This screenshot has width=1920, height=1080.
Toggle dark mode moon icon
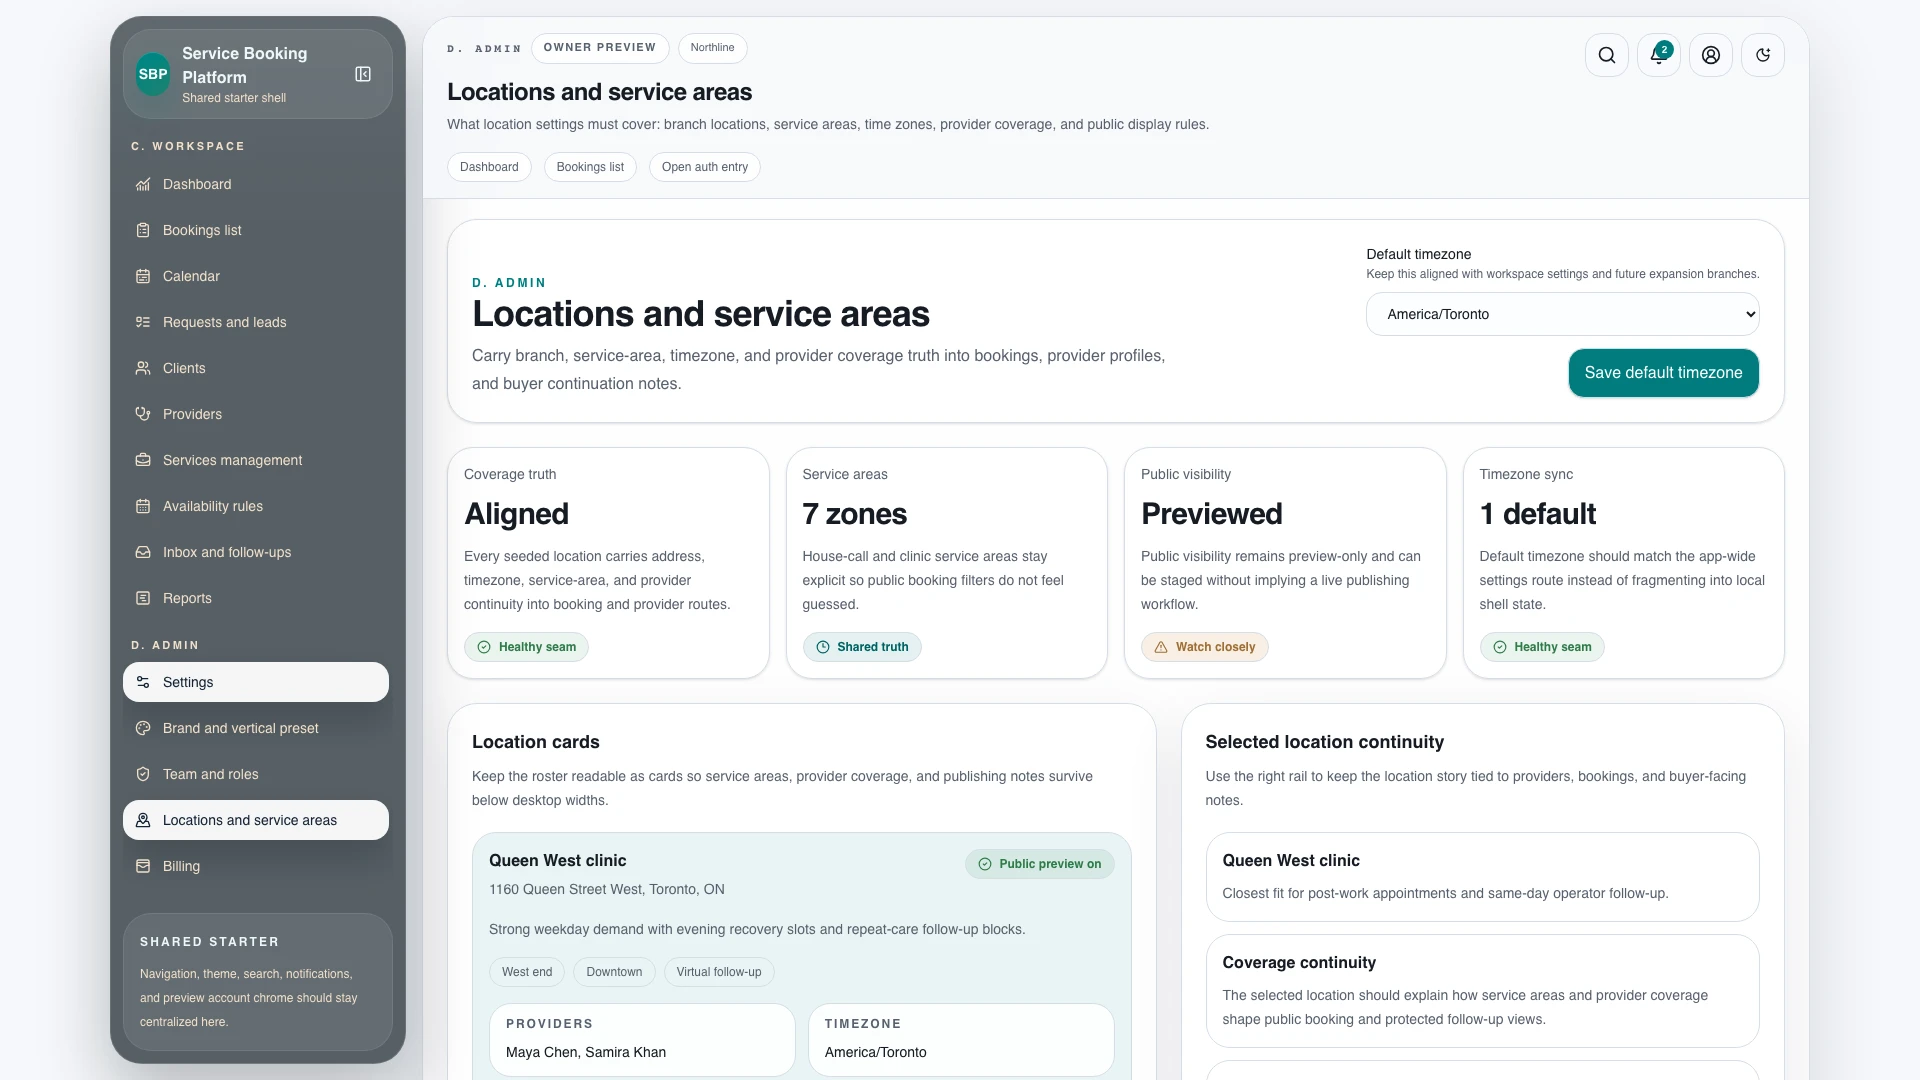coord(1763,55)
